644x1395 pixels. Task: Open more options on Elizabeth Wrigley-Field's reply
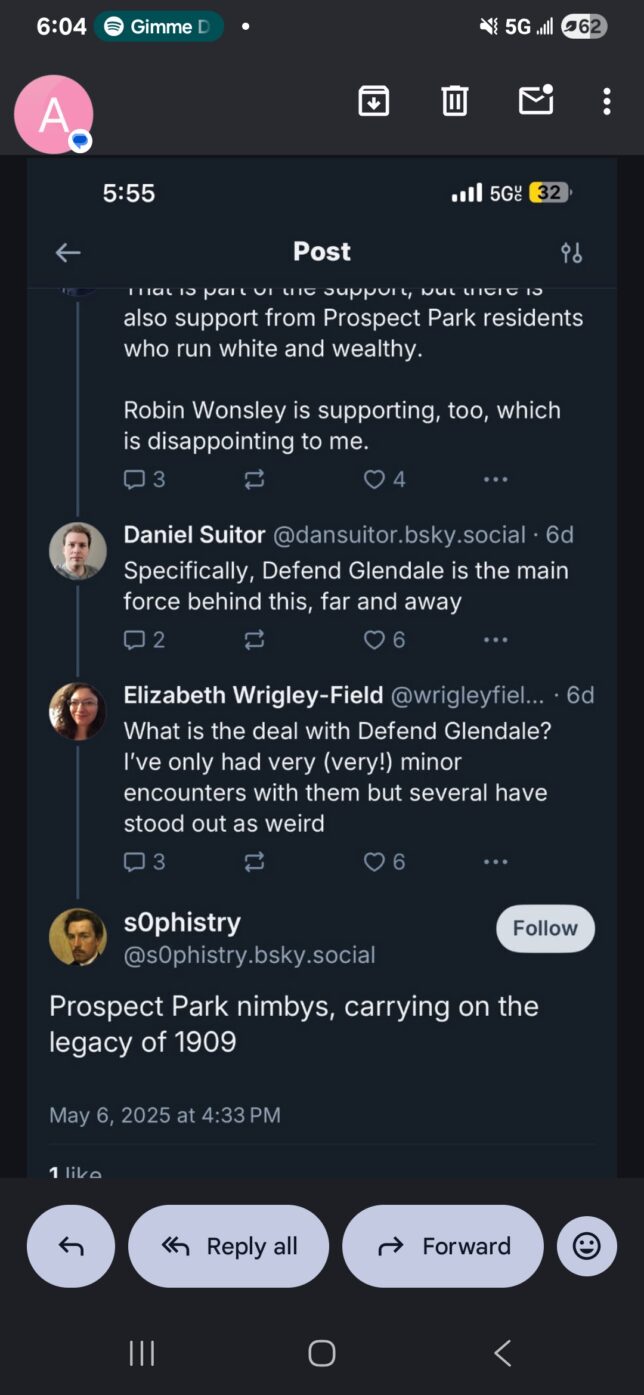pos(495,862)
